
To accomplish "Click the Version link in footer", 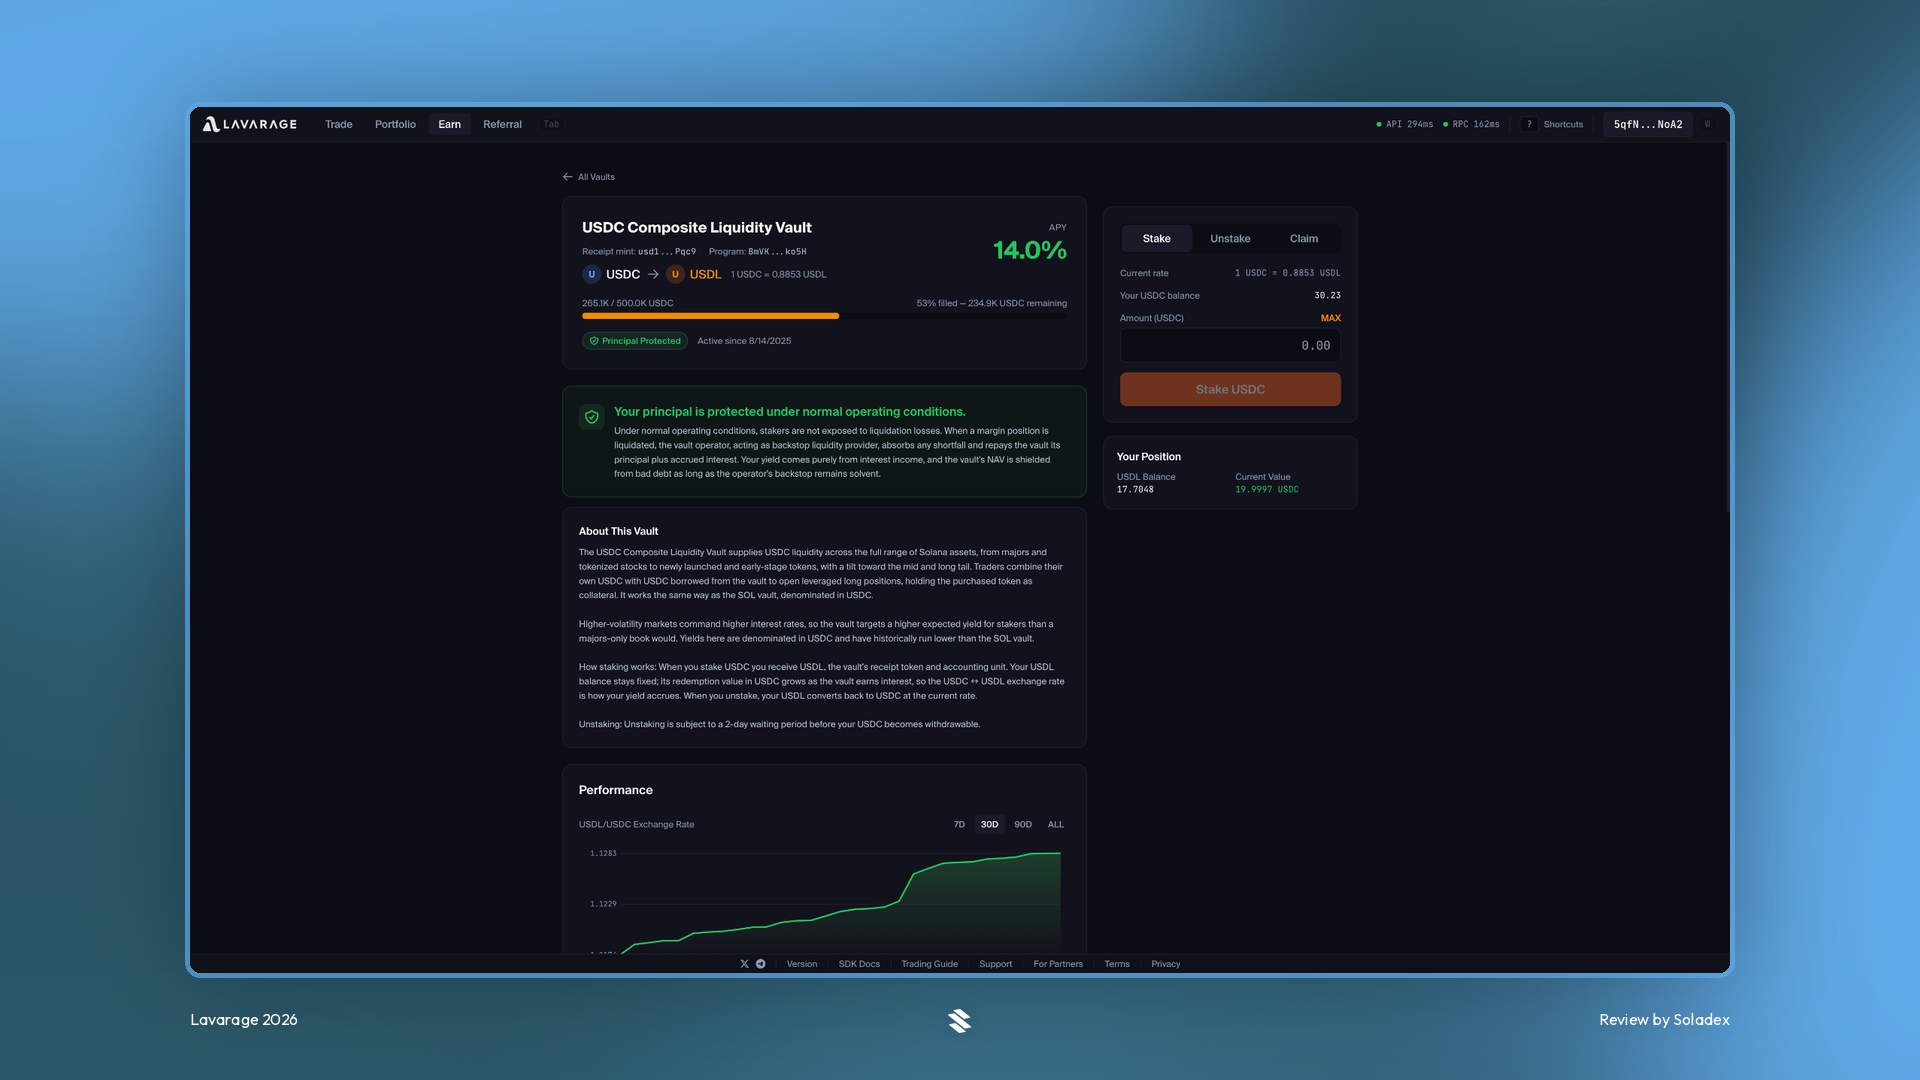I will click(x=802, y=964).
